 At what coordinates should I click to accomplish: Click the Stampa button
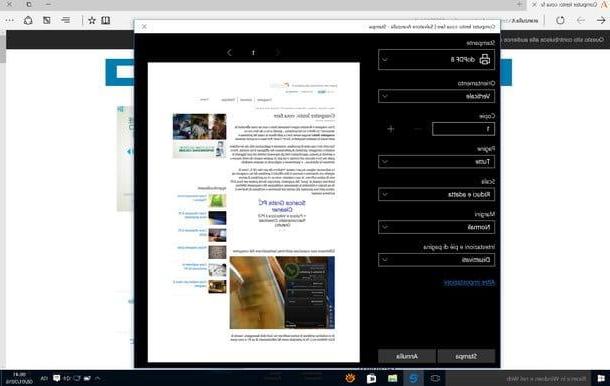point(466,356)
